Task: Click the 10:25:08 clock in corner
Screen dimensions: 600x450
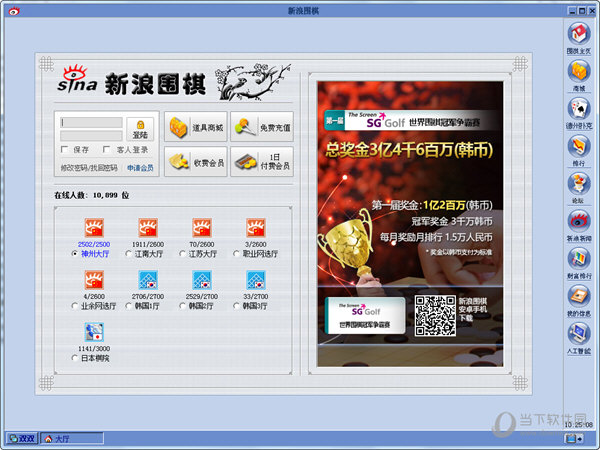Action: [579, 425]
